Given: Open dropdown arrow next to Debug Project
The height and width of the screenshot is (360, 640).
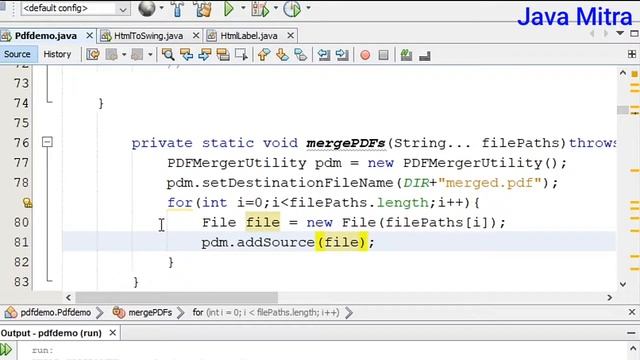Looking at the screenshot, I should (x=276, y=8).
